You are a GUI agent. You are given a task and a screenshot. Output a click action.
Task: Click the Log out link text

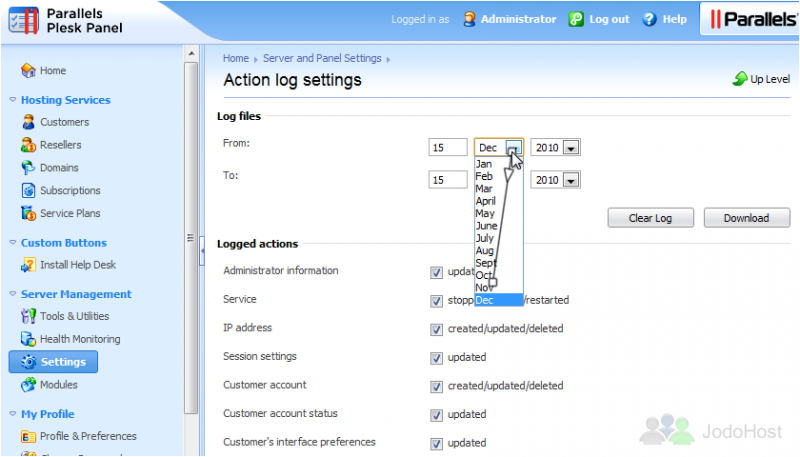[609, 19]
